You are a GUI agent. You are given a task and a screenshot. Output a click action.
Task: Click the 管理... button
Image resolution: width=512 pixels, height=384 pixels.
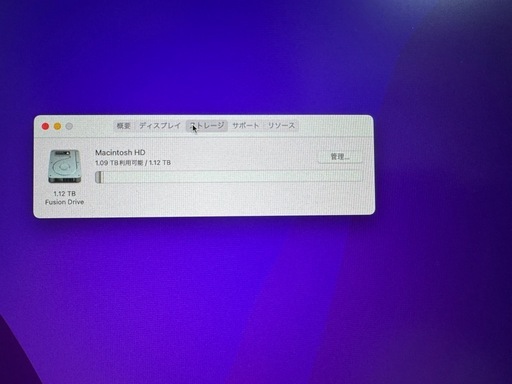click(x=340, y=157)
